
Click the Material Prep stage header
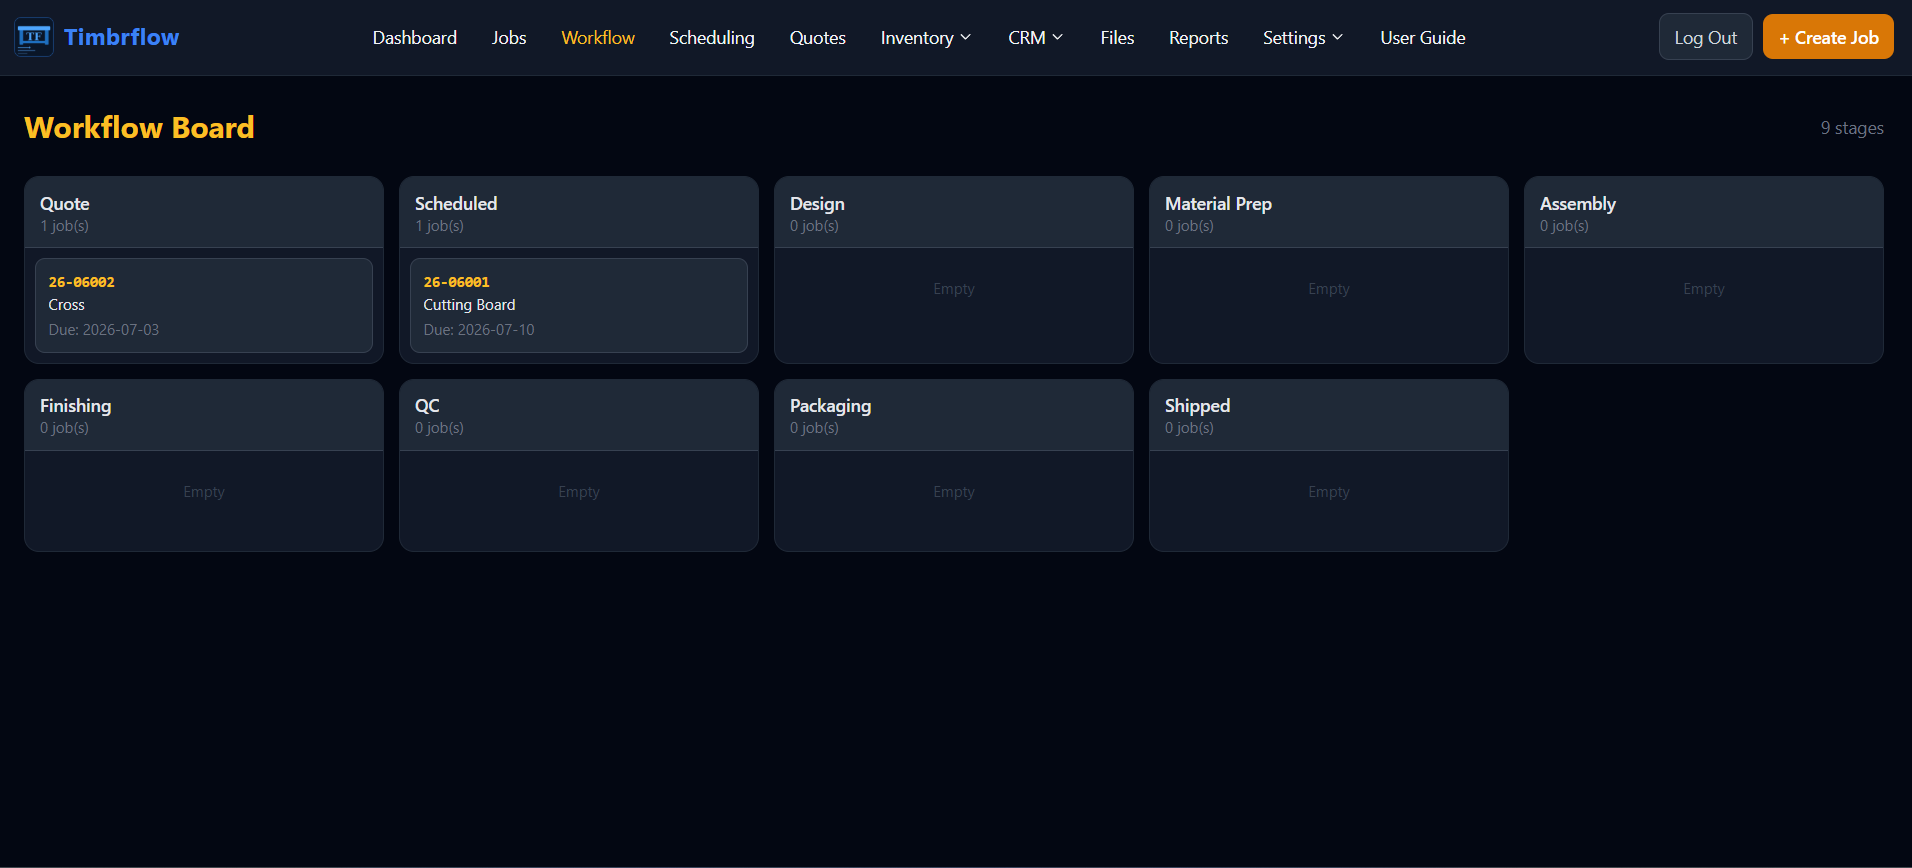1329,213
